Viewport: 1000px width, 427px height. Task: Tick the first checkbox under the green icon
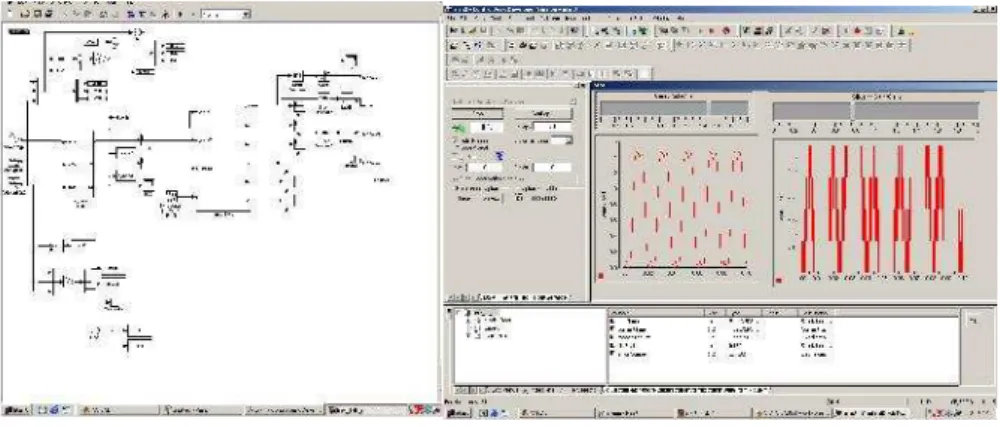coord(455,140)
